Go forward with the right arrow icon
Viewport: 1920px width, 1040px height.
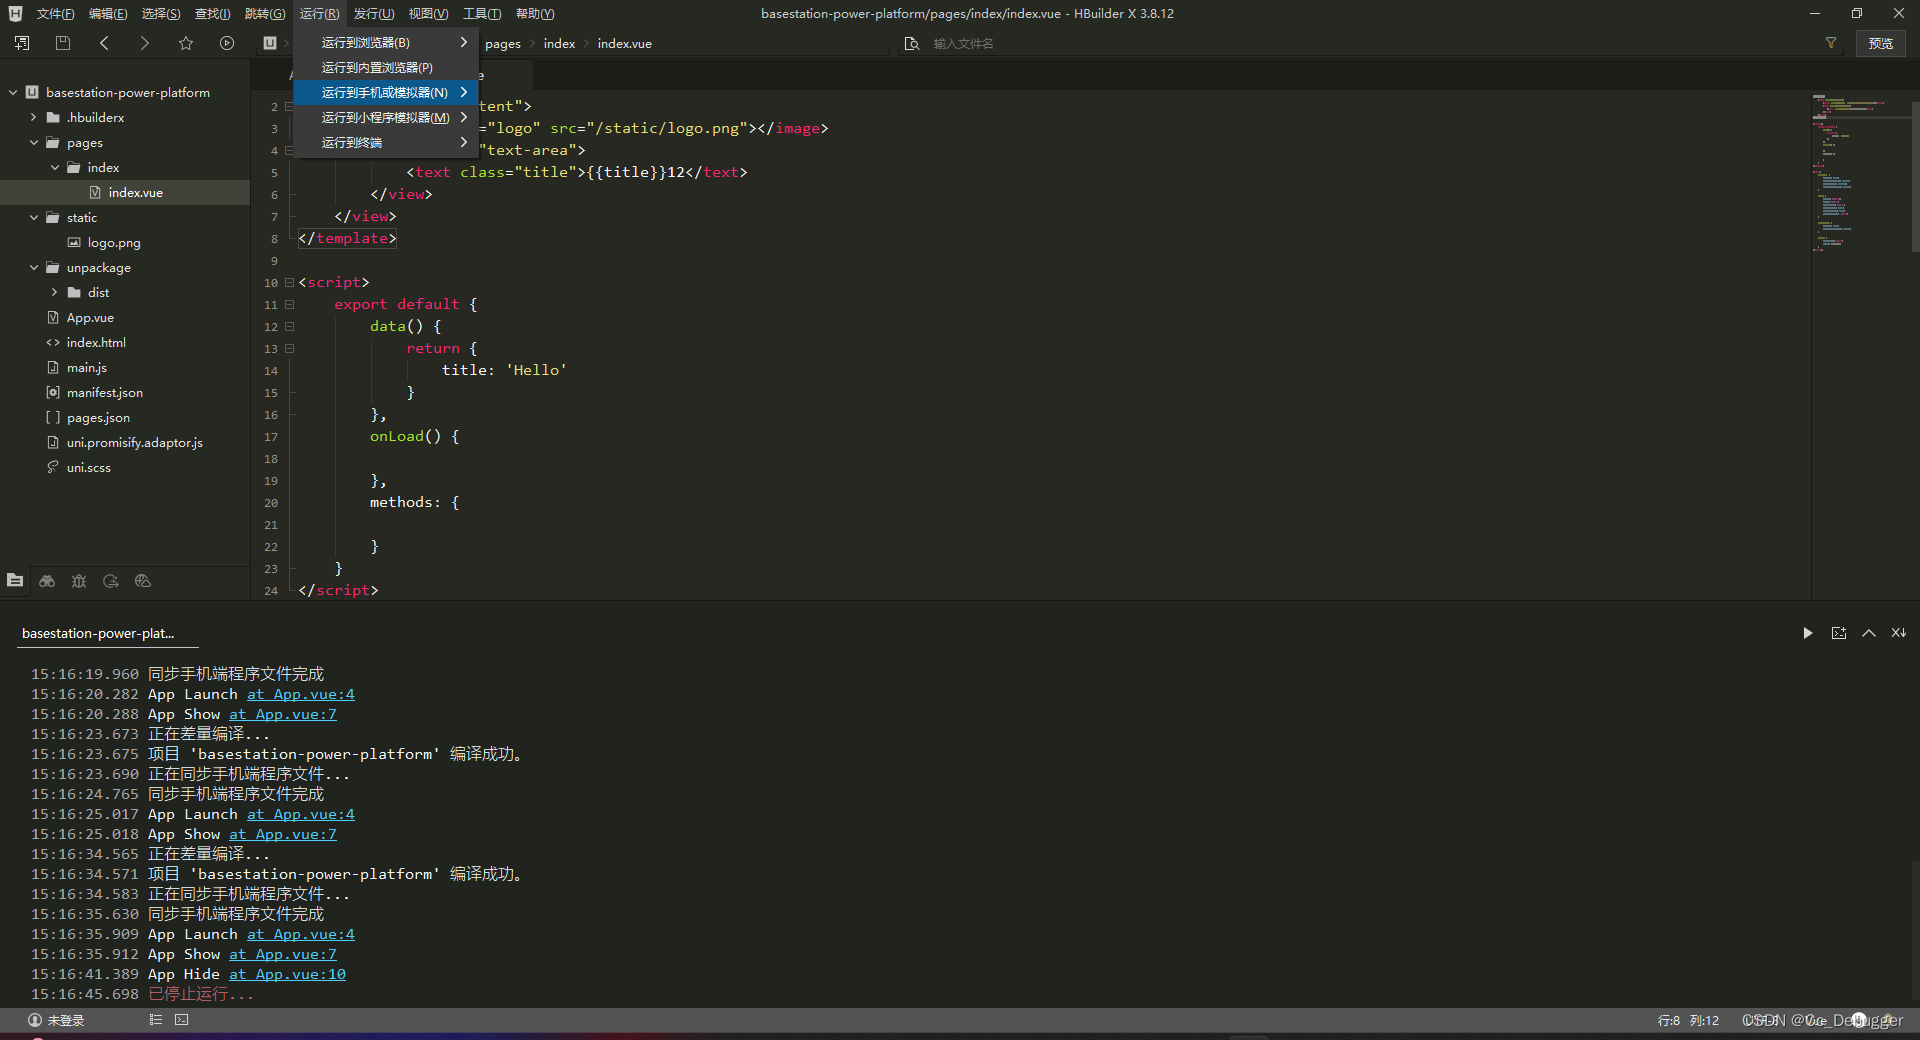click(x=144, y=43)
